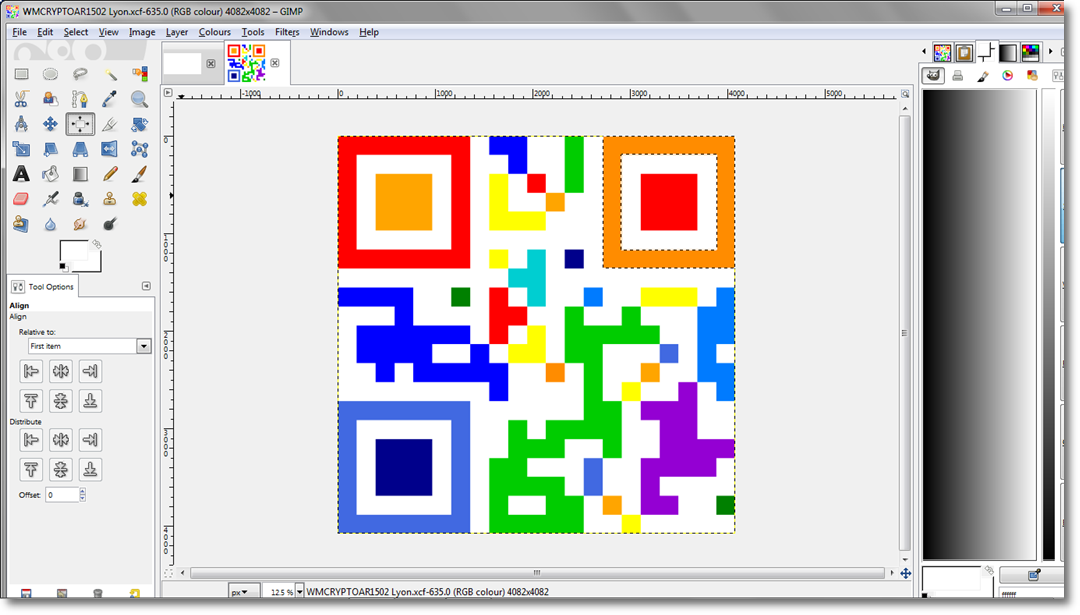
Task: Pick the Dodge/Burn tool
Action: tap(110, 224)
